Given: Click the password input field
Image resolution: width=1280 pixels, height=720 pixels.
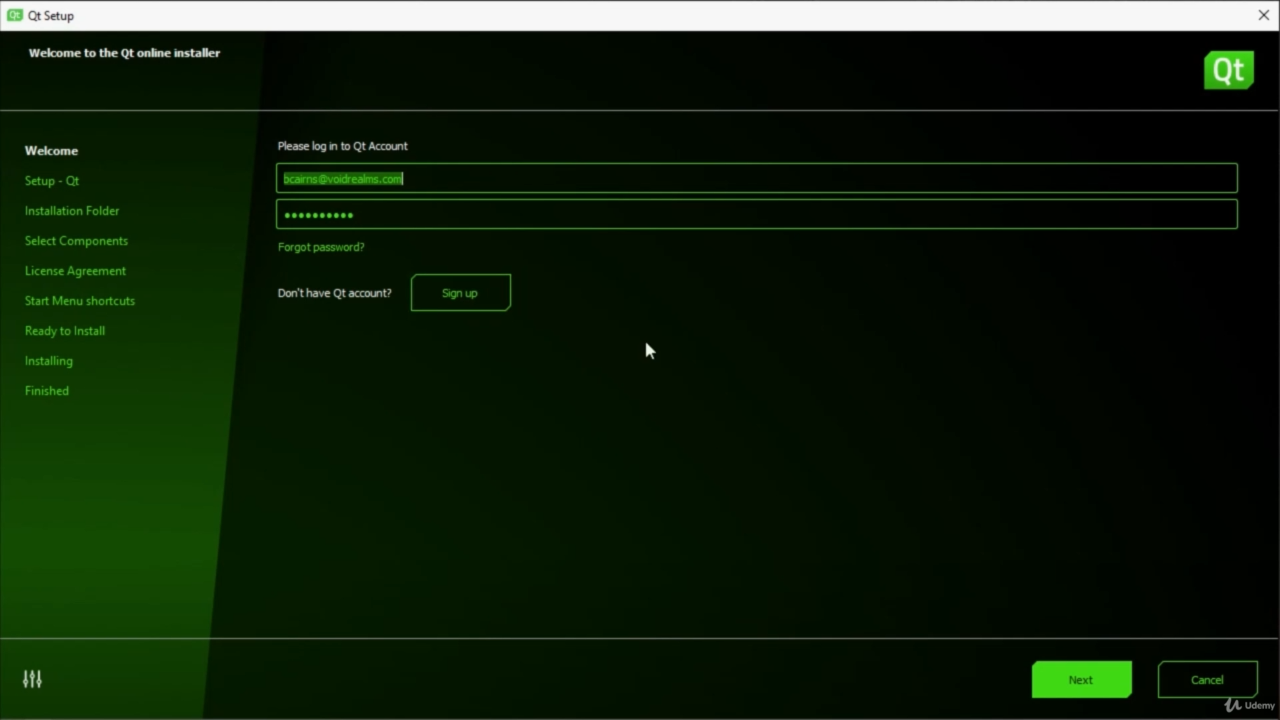Looking at the screenshot, I should (x=757, y=214).
